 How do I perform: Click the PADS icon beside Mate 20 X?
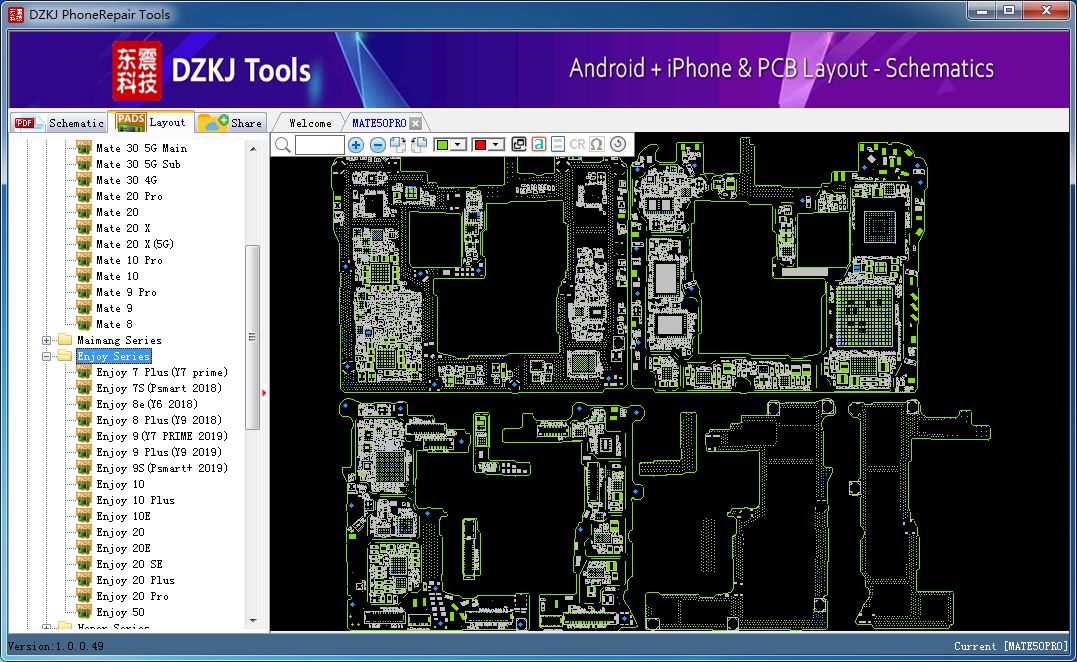(x=84, y=228)
